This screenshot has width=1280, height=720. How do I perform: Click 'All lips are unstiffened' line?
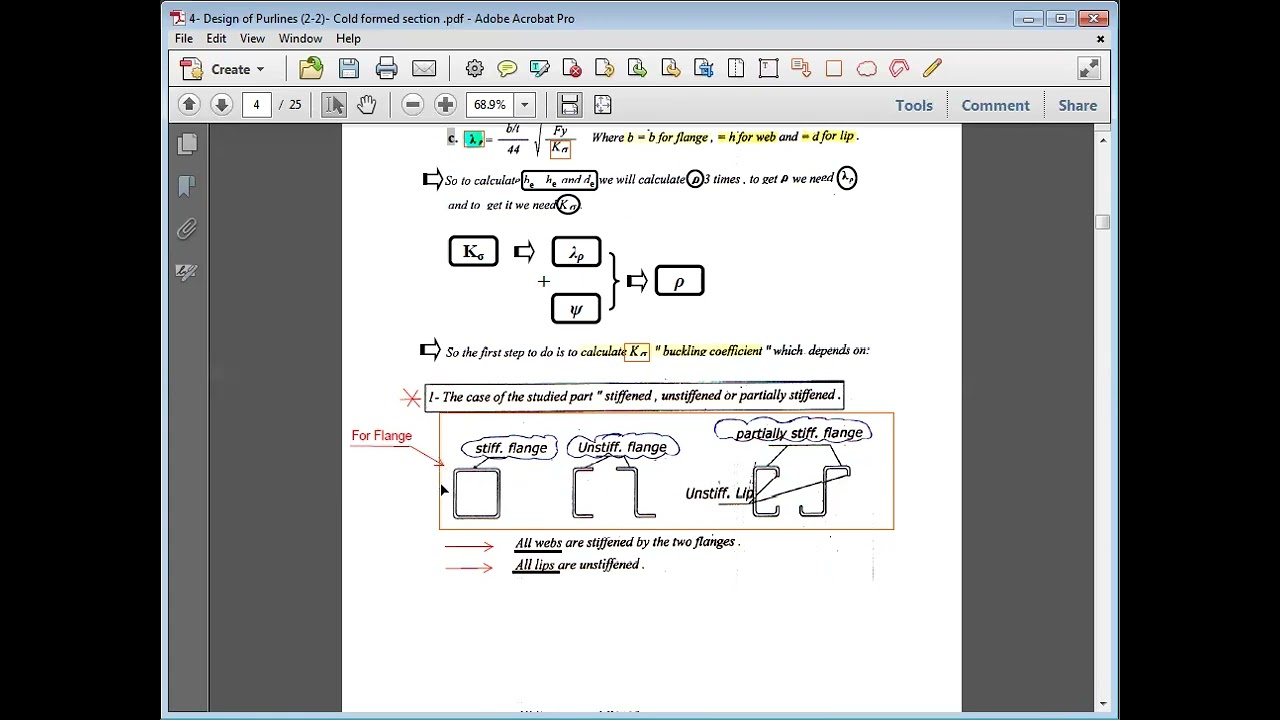click(579, 565)
